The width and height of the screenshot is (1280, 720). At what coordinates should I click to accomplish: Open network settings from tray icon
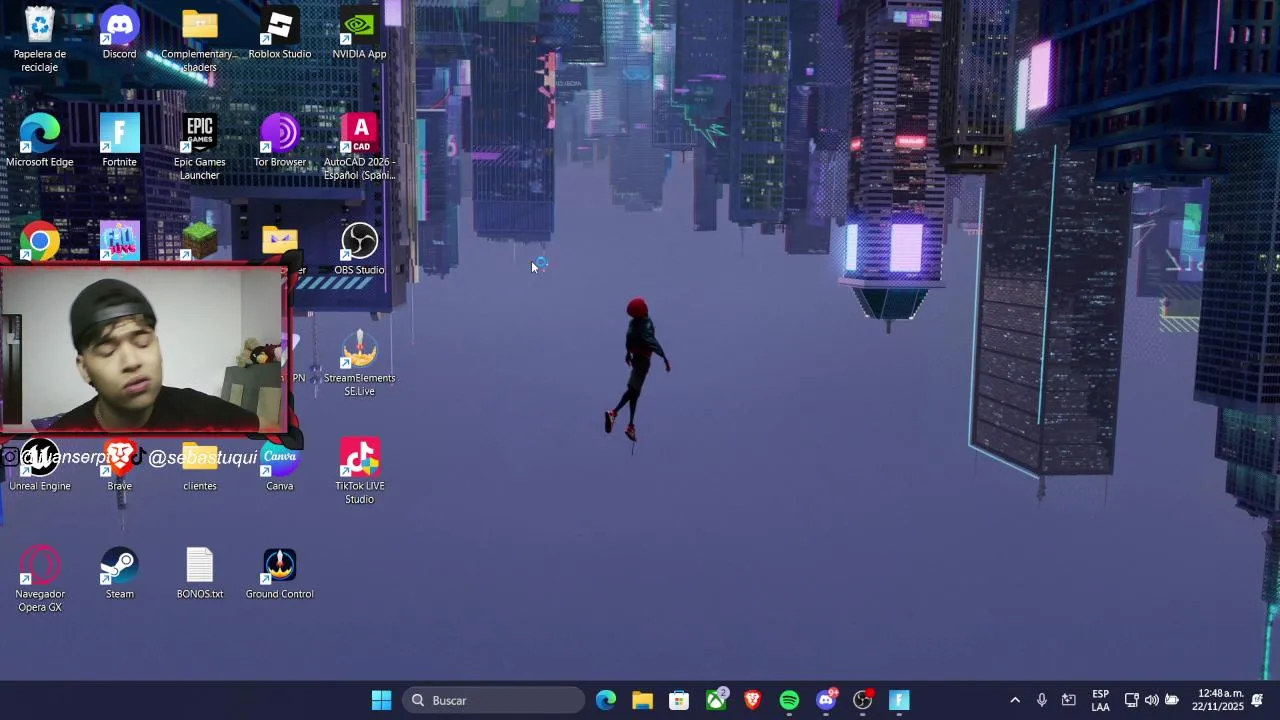point(1132,700)
